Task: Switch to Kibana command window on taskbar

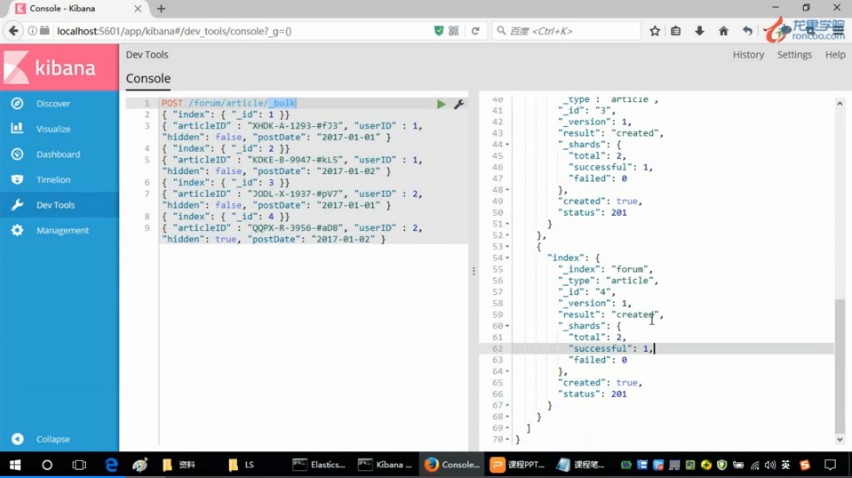Action: pyautogui.click(x=384, y=465)
